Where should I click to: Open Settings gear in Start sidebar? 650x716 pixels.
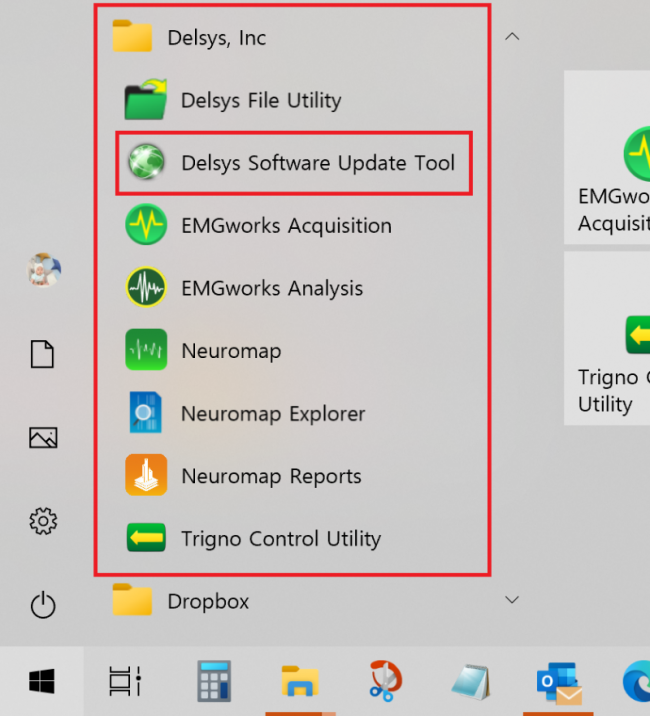click(x=43, y=521)
